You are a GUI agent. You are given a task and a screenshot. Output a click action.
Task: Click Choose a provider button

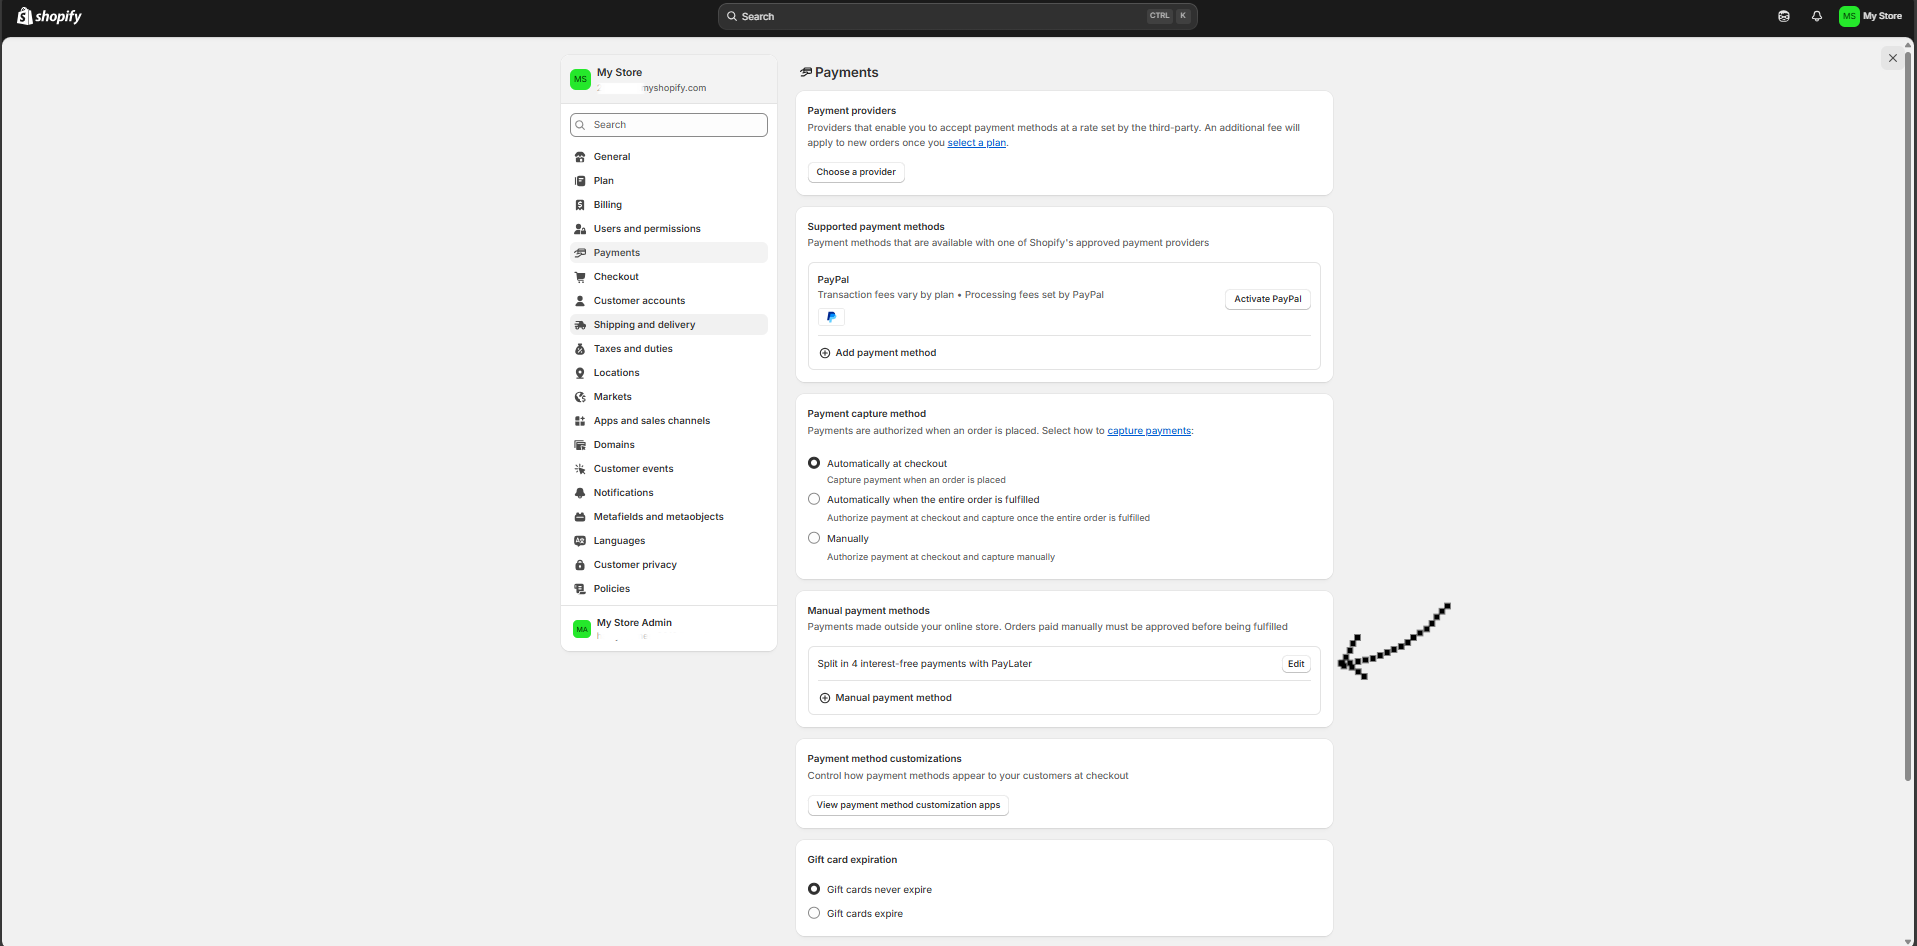[x=856, y=172]
